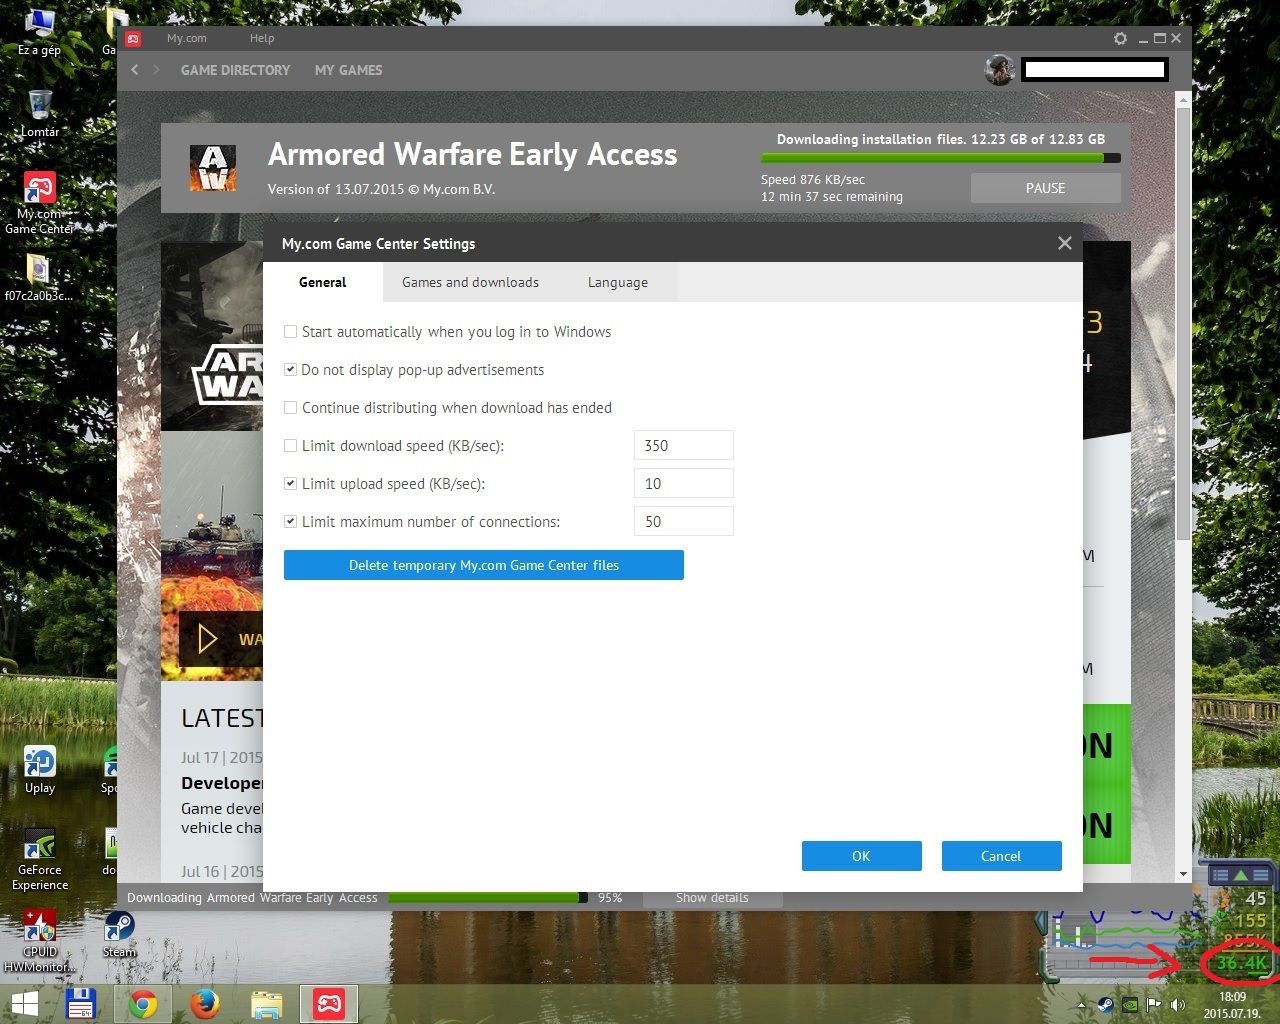1280x1024 pixels.
Task: Open the f07c2a0b3c file icon on desktop
Action: (39, 277)
